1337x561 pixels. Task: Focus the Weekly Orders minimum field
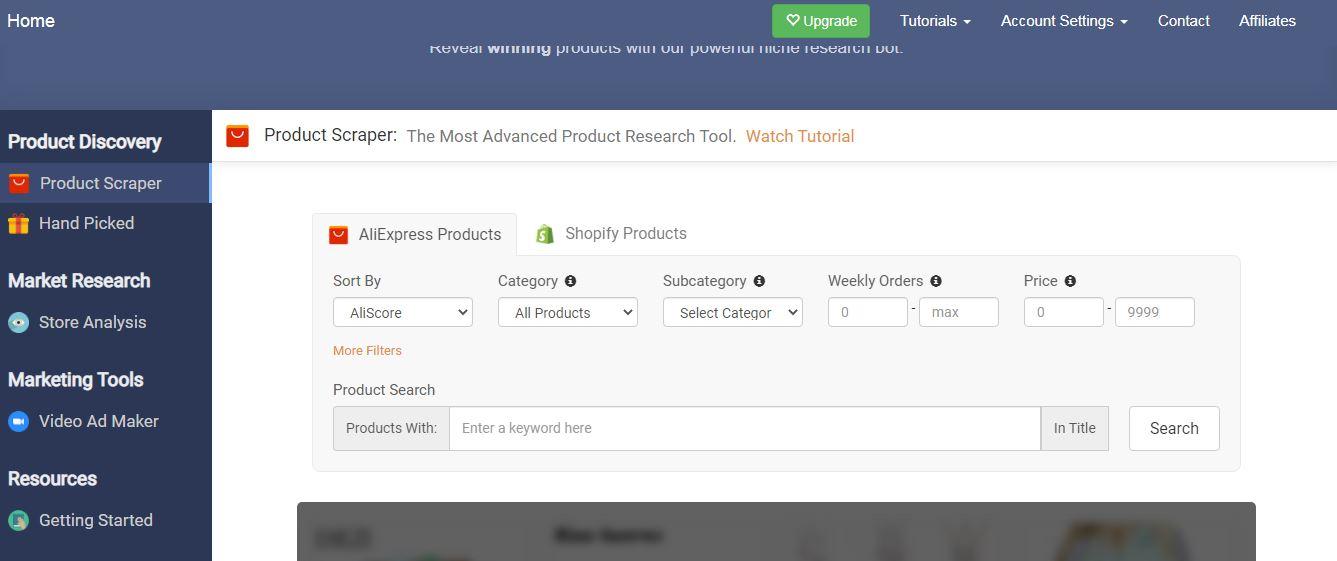(868, 312)
